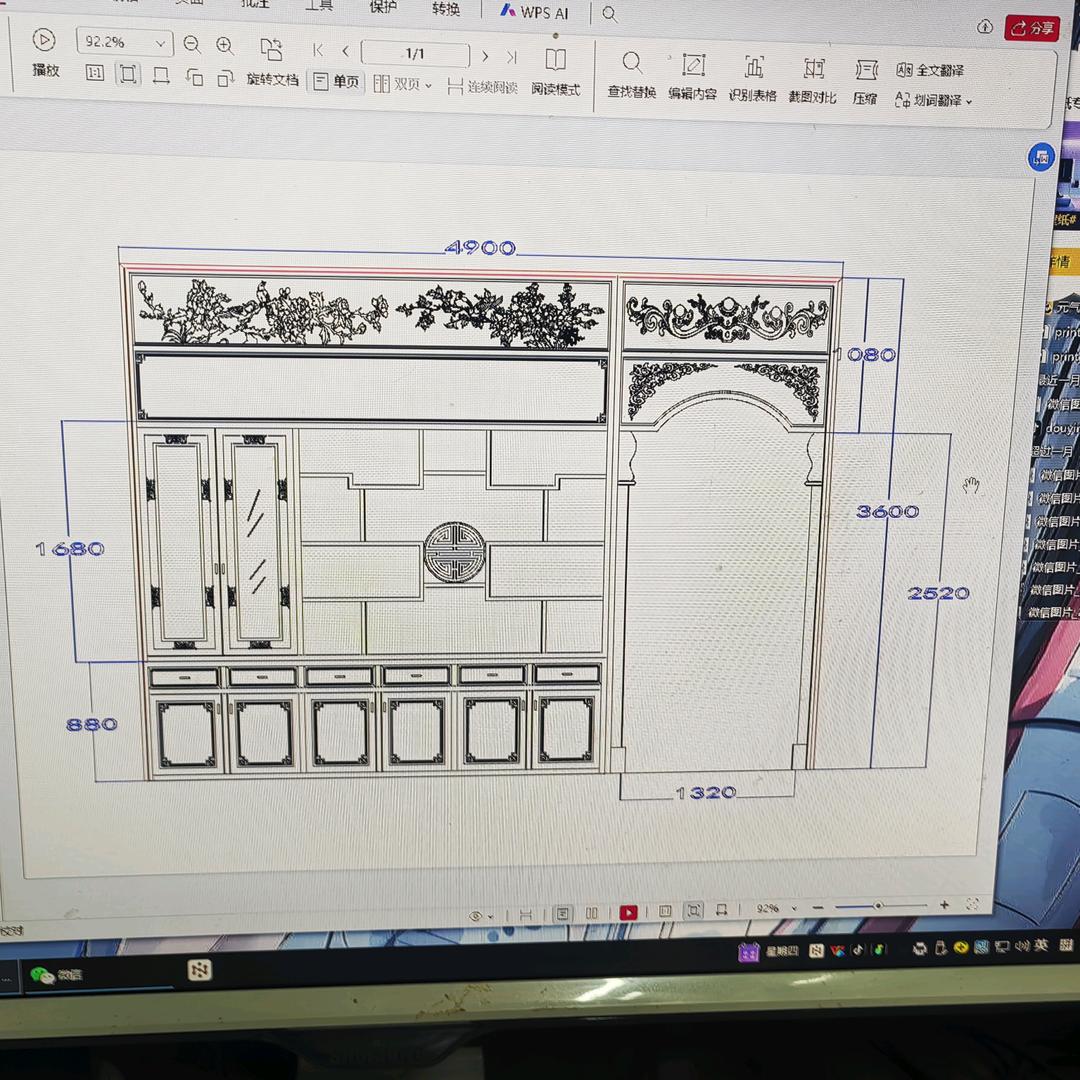
Task: Click the Full Text Translate (全文翻译) button
Action: point(930,71)
